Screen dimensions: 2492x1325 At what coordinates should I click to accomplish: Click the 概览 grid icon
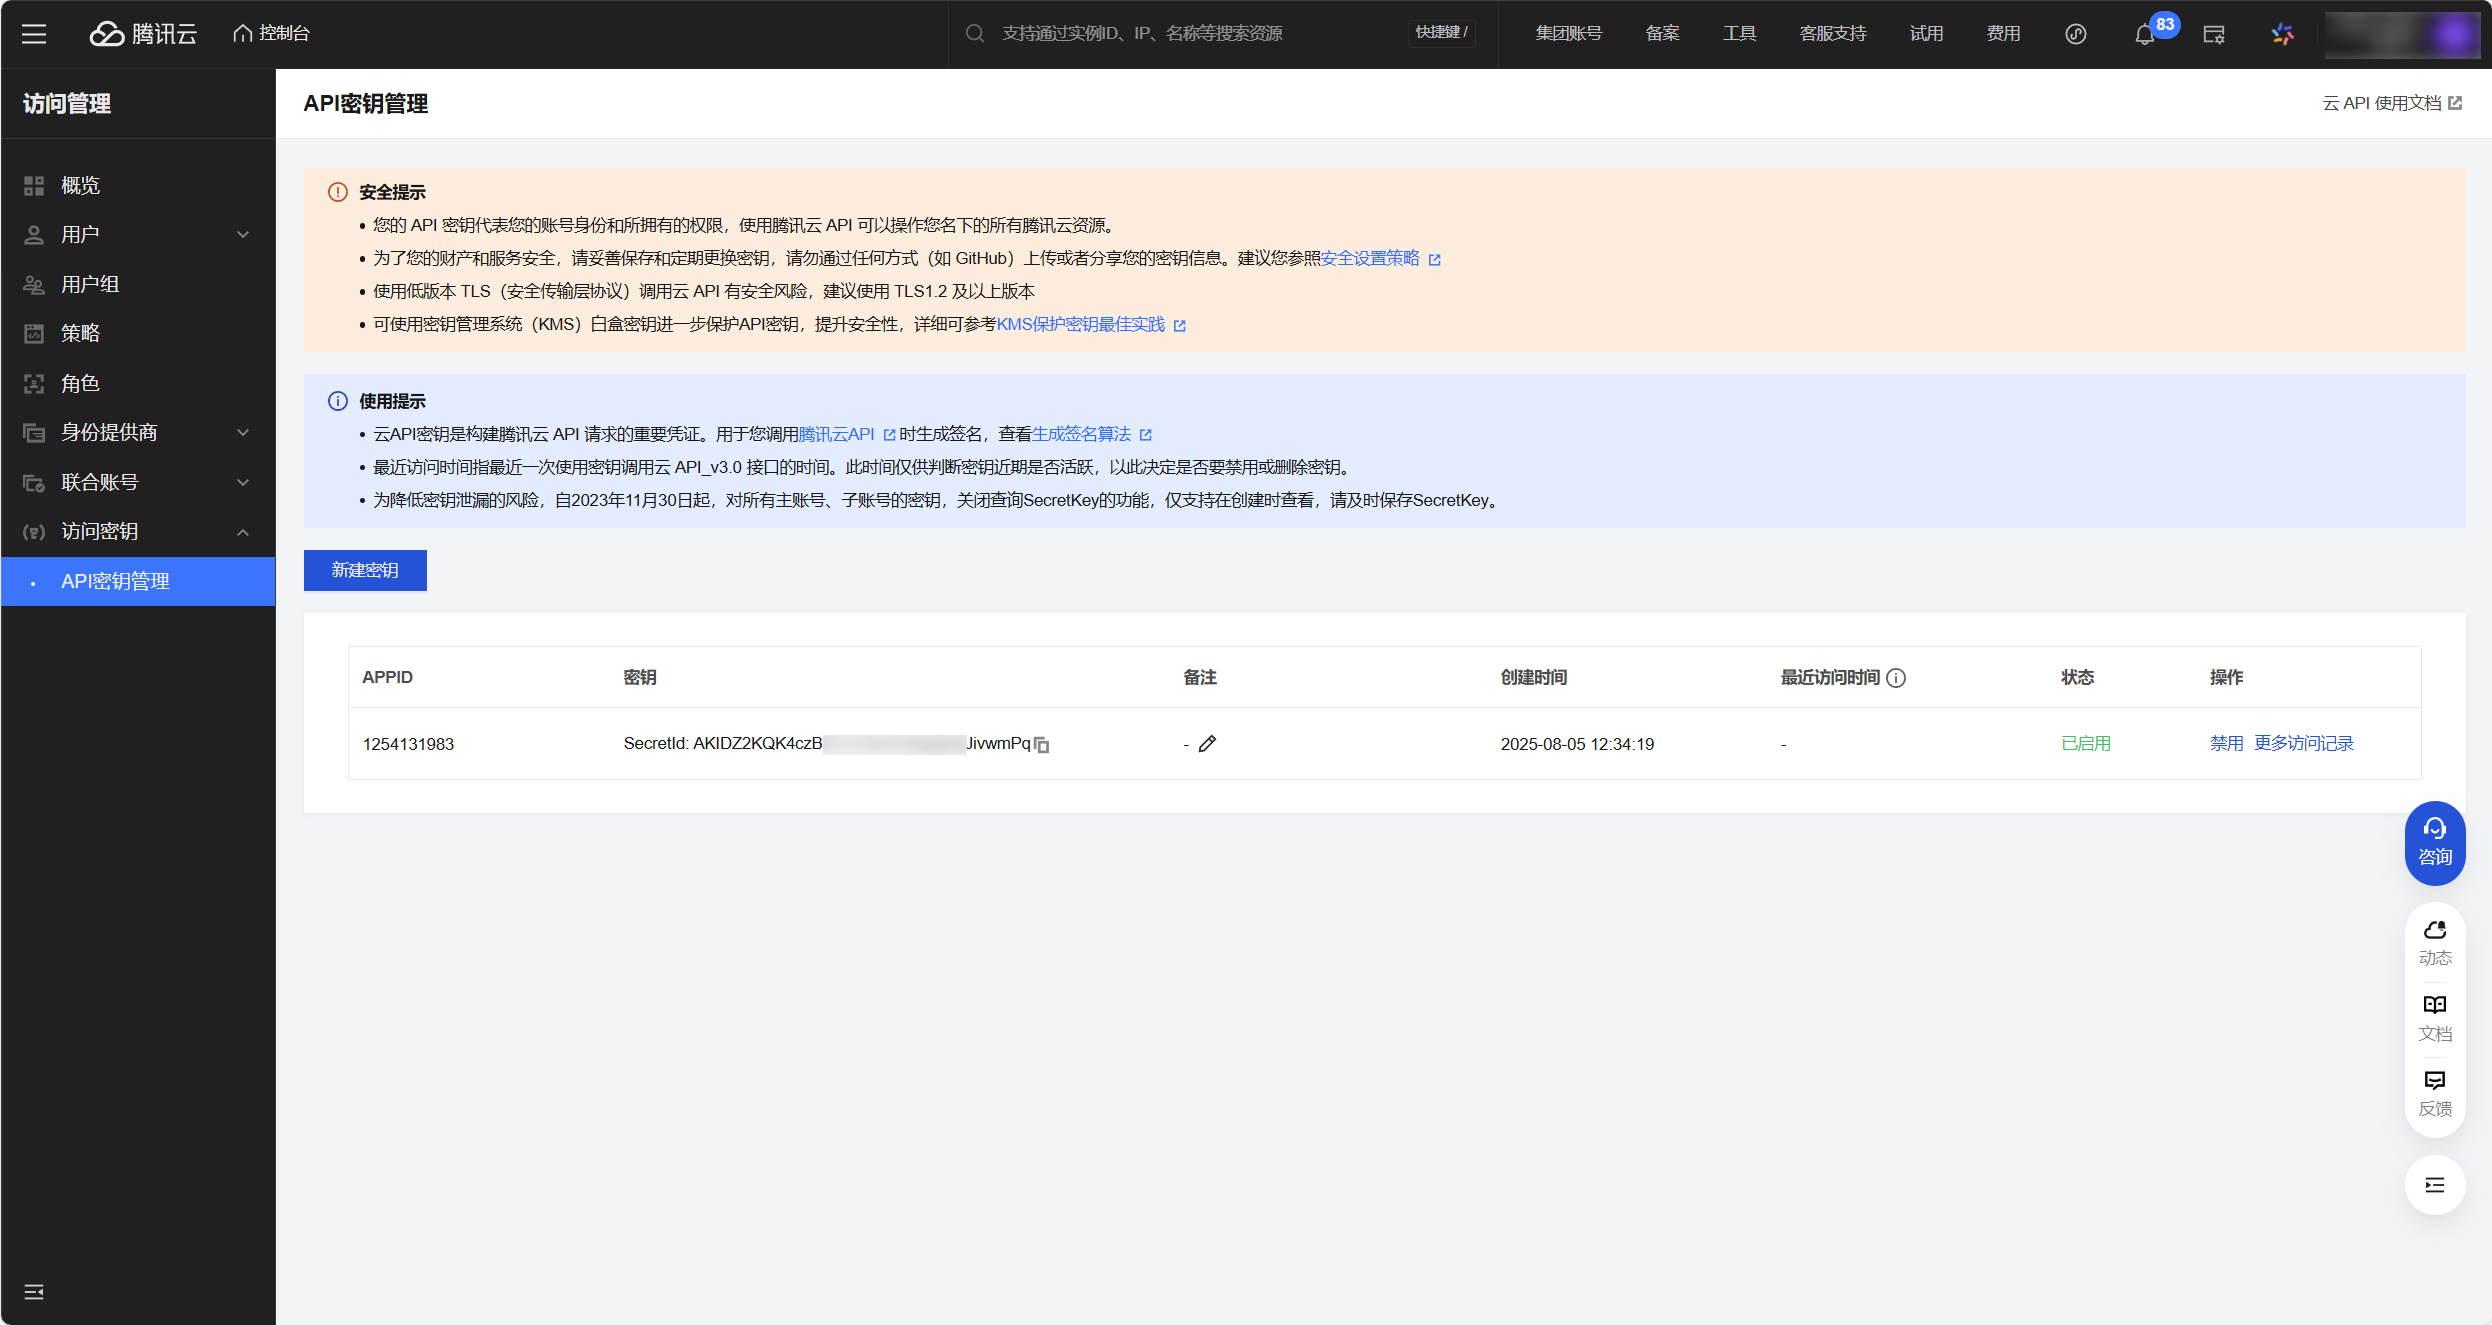(34, 186)
